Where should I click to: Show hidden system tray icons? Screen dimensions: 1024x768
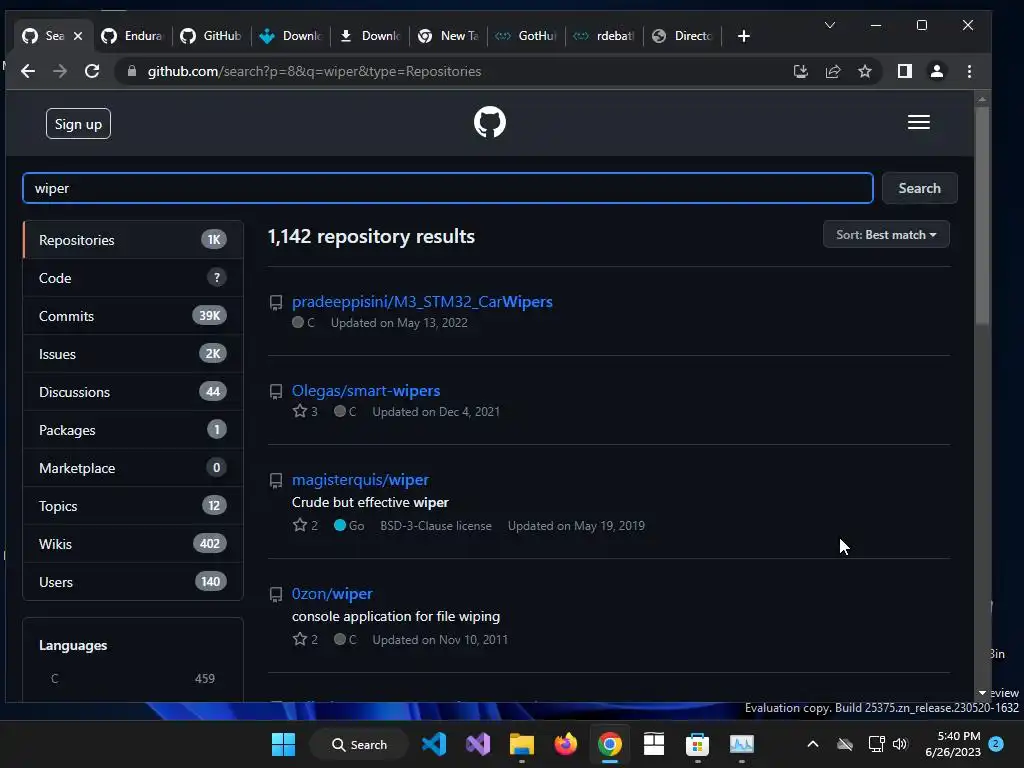tap(812, 744)
